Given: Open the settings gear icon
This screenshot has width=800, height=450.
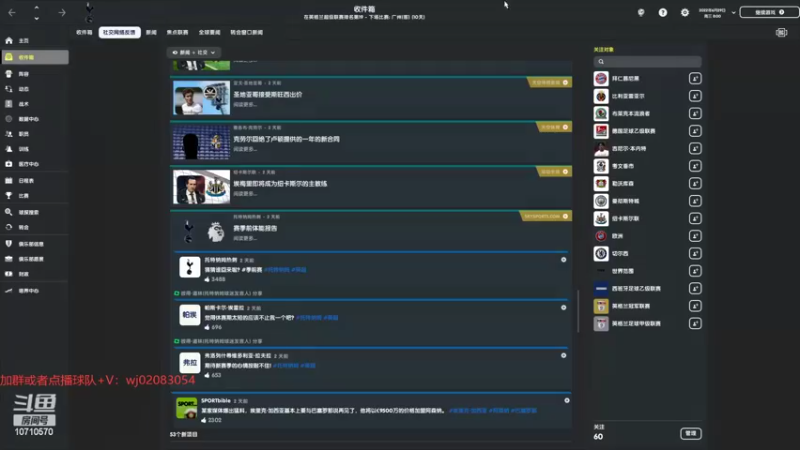Looking at the screenshot, I should point(685,12).
